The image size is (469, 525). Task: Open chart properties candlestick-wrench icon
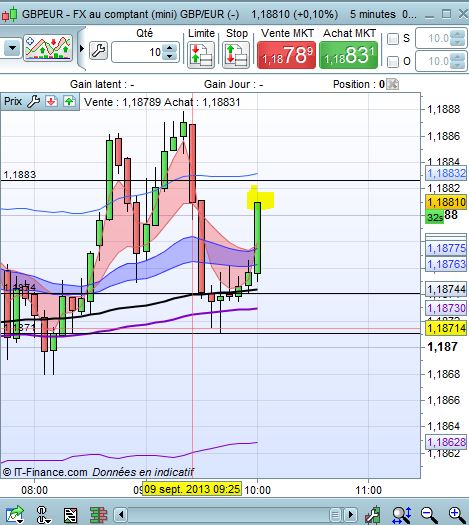[372, 515]
